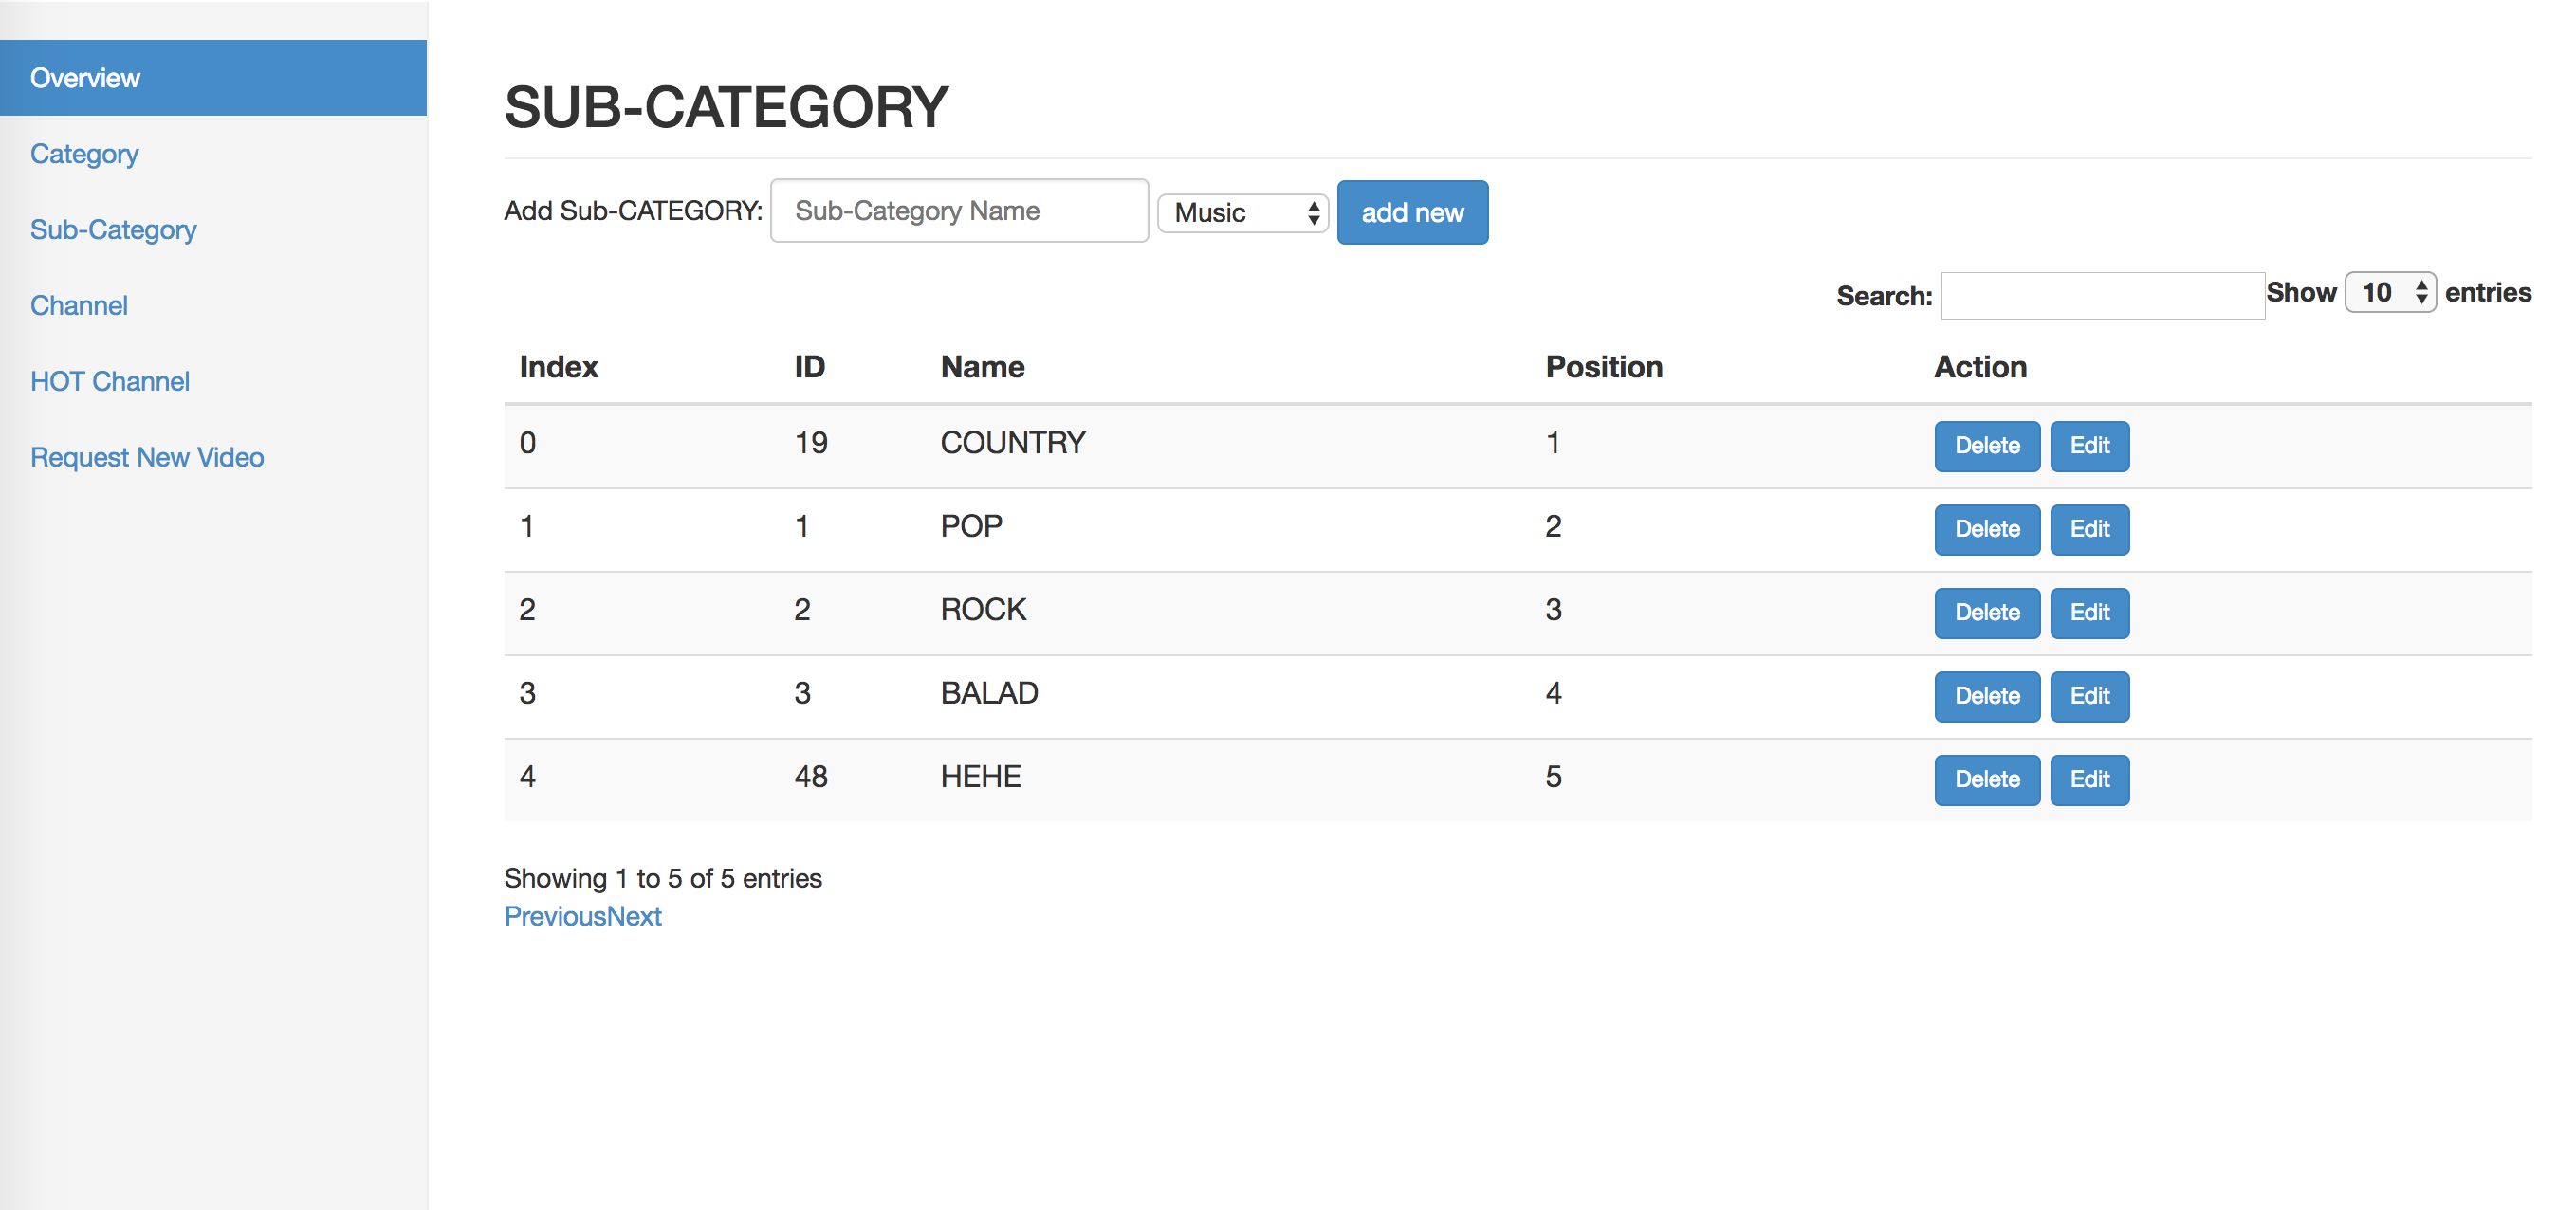Click the add new button

[x=1411, y=213]
